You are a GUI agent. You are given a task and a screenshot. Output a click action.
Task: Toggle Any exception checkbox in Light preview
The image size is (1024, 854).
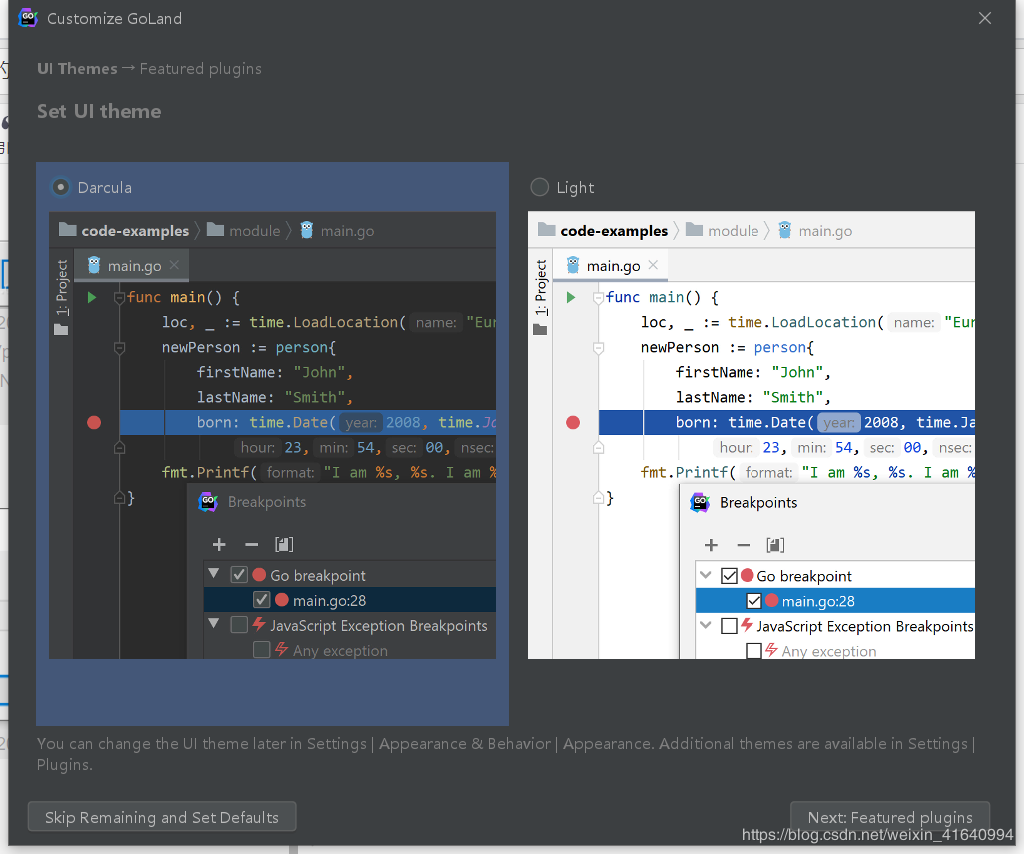[754, 650]
